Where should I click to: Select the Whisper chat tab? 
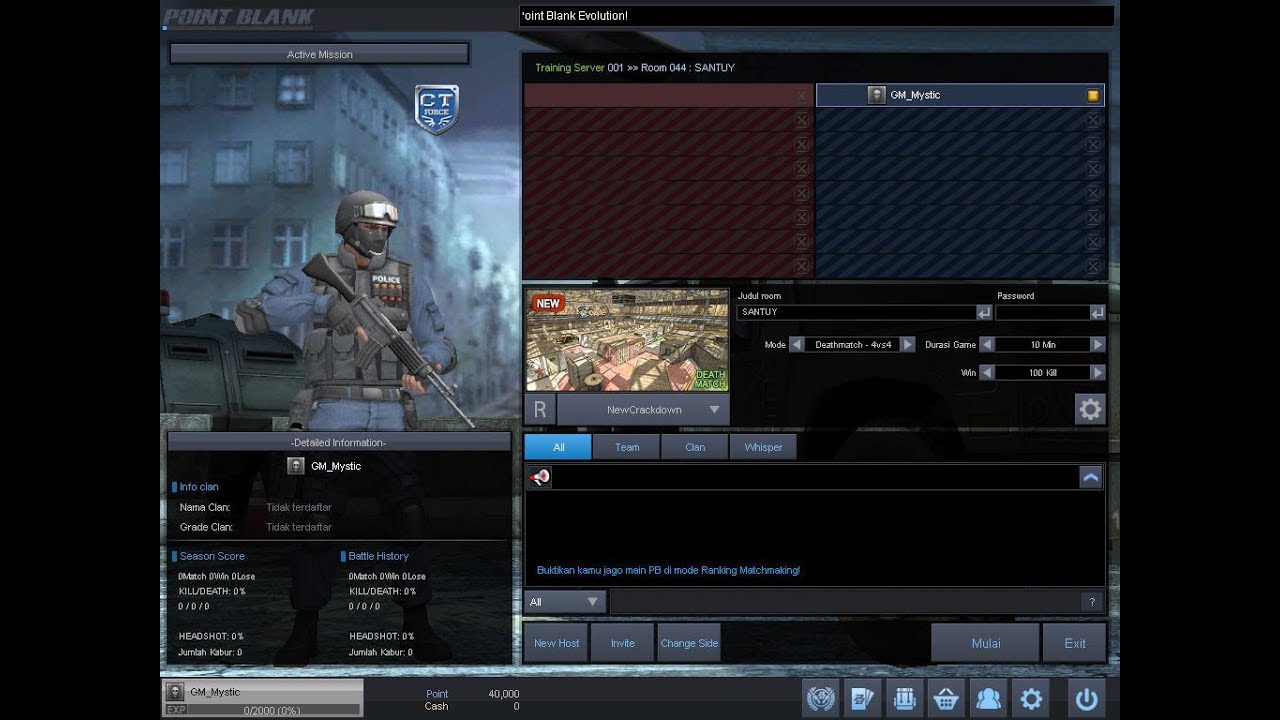click(x=763, y=447)
